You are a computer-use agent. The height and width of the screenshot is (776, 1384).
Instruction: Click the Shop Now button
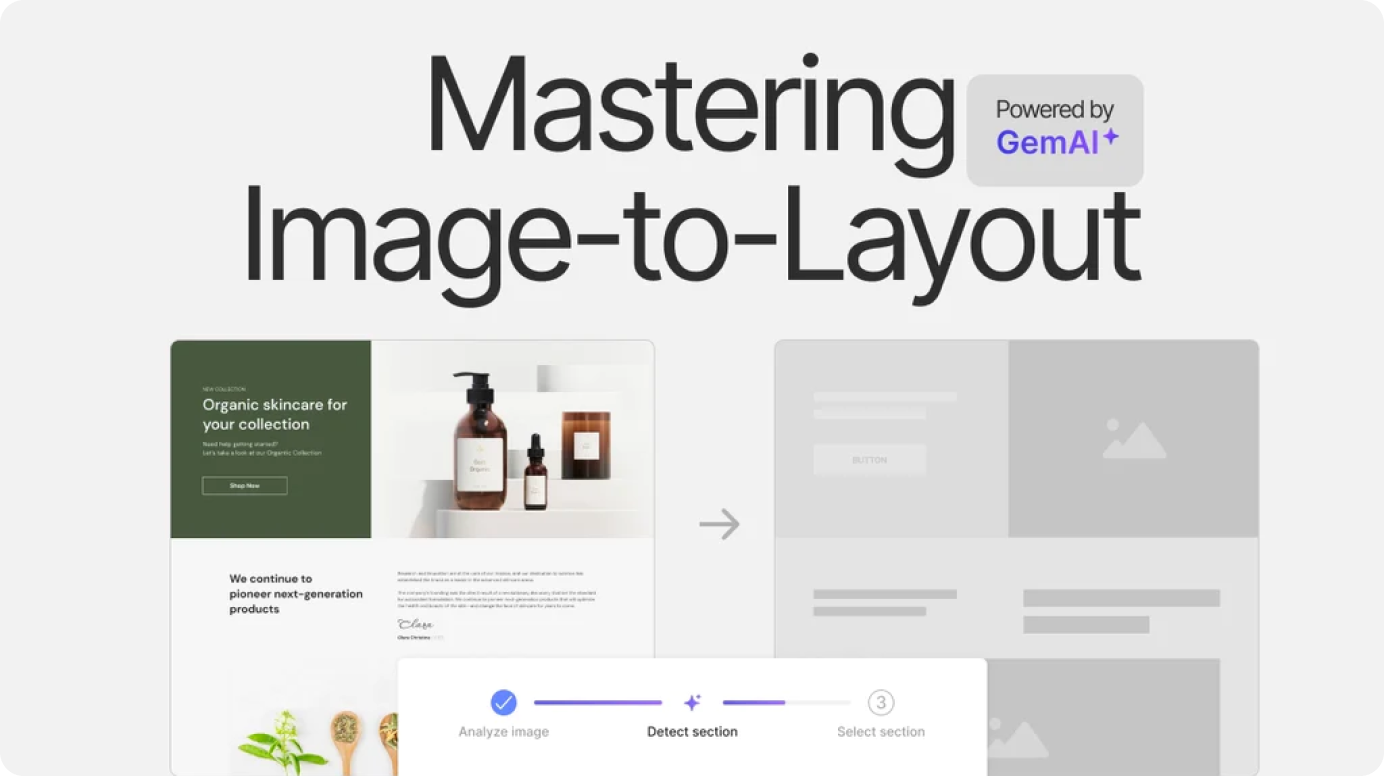click(244, 484)
